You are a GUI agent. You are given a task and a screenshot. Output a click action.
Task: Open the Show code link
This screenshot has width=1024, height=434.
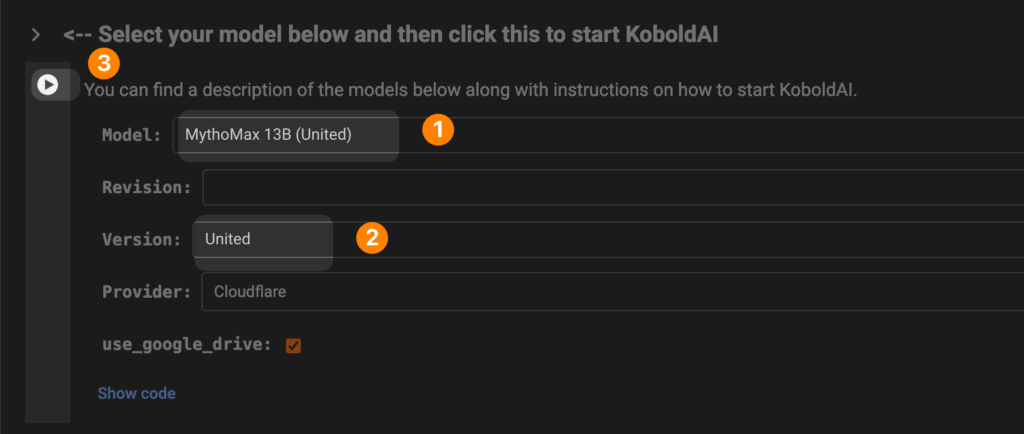pos(136,393)
